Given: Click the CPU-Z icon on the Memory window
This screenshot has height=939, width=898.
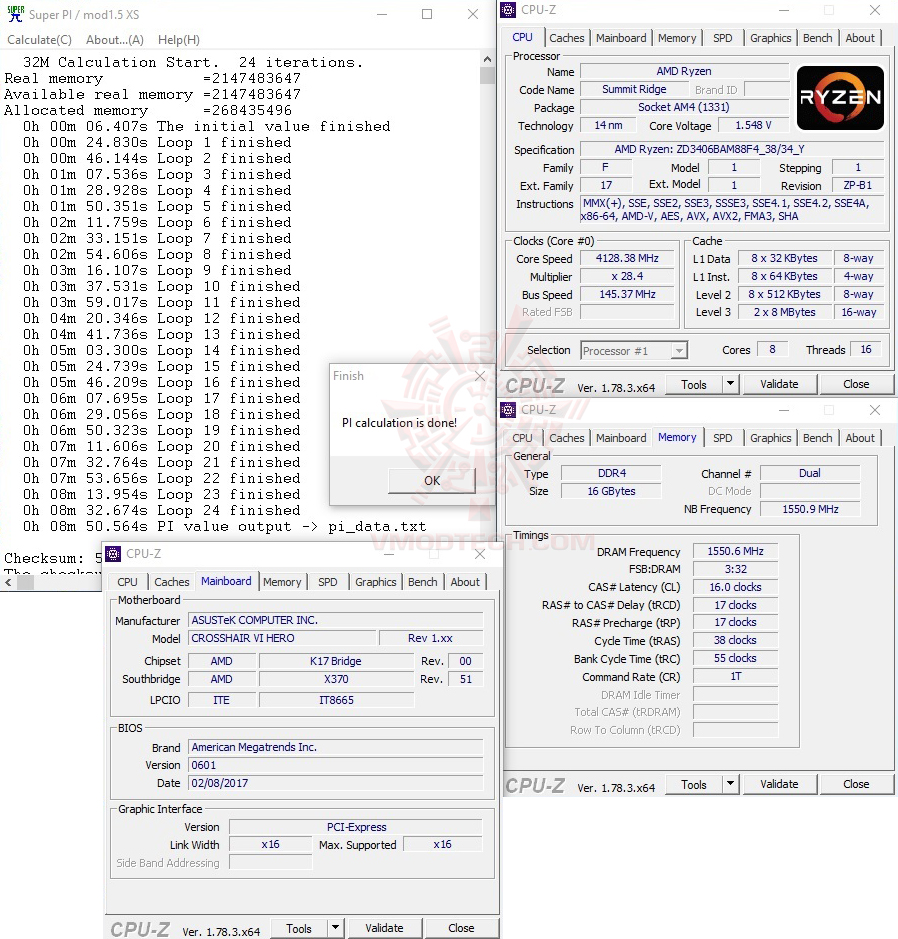Looking at the screenshot, I should 509,409.
